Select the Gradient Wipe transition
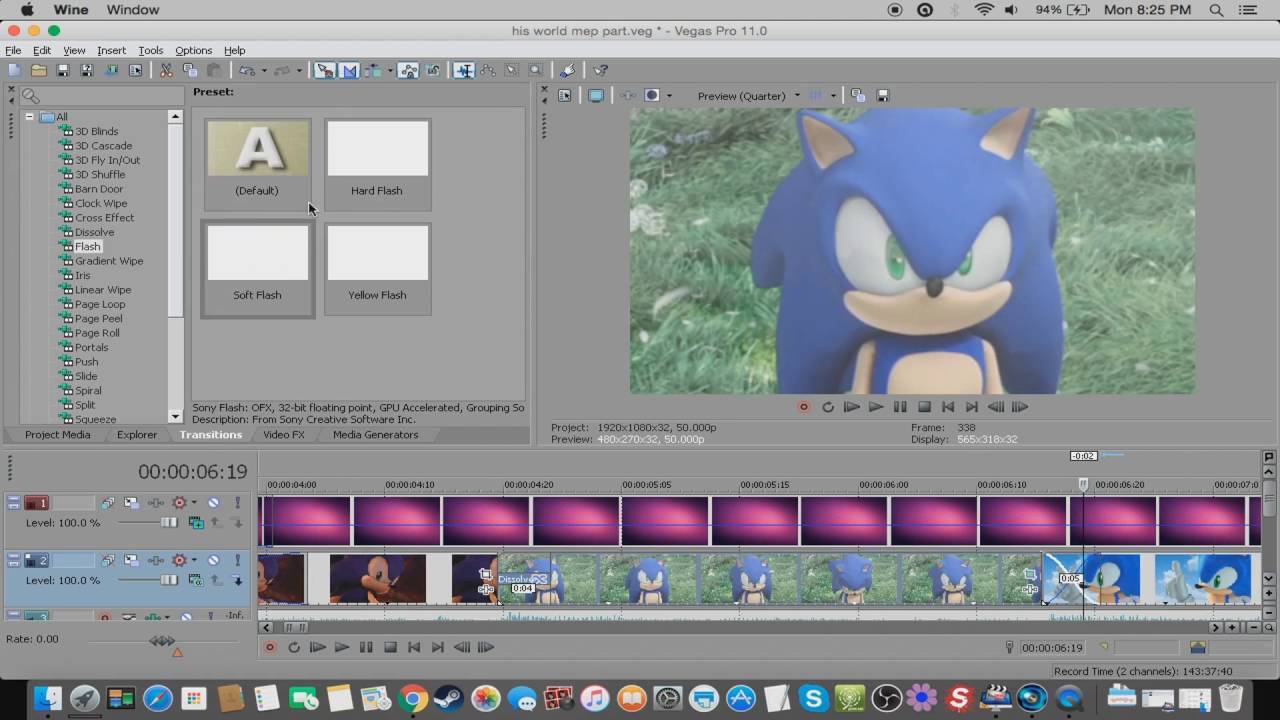 [109, 261]
